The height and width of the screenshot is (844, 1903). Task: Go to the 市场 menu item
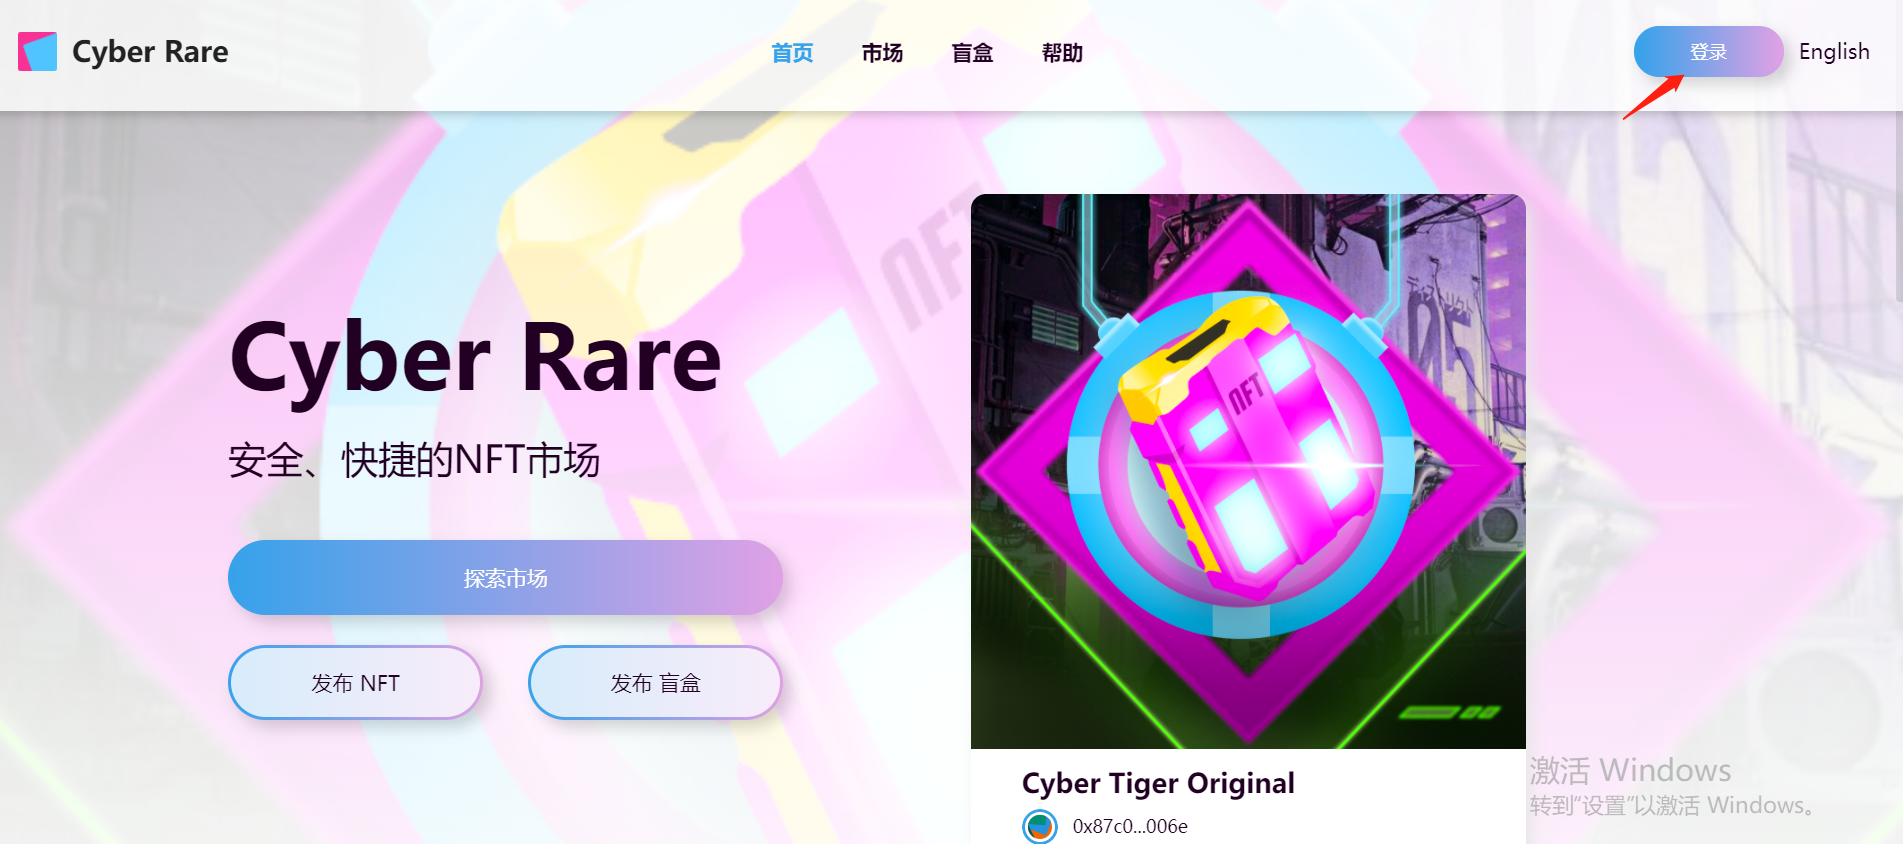click(x=882, y=53)
